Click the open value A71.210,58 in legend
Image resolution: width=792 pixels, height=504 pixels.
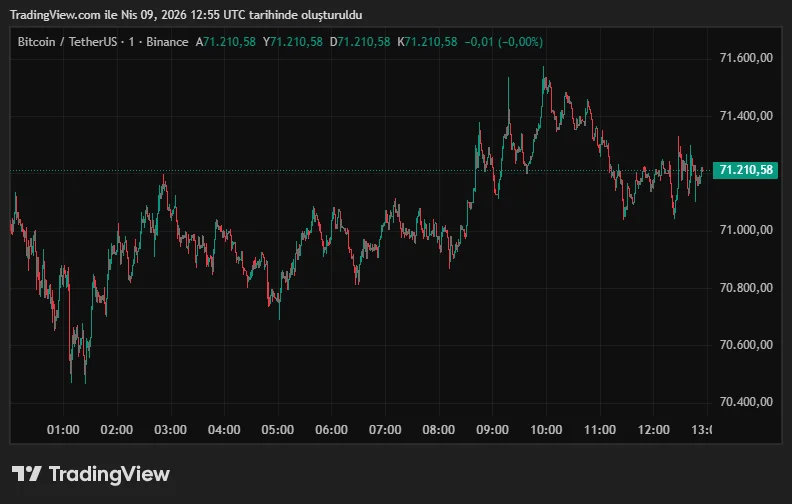pos(226,41)
